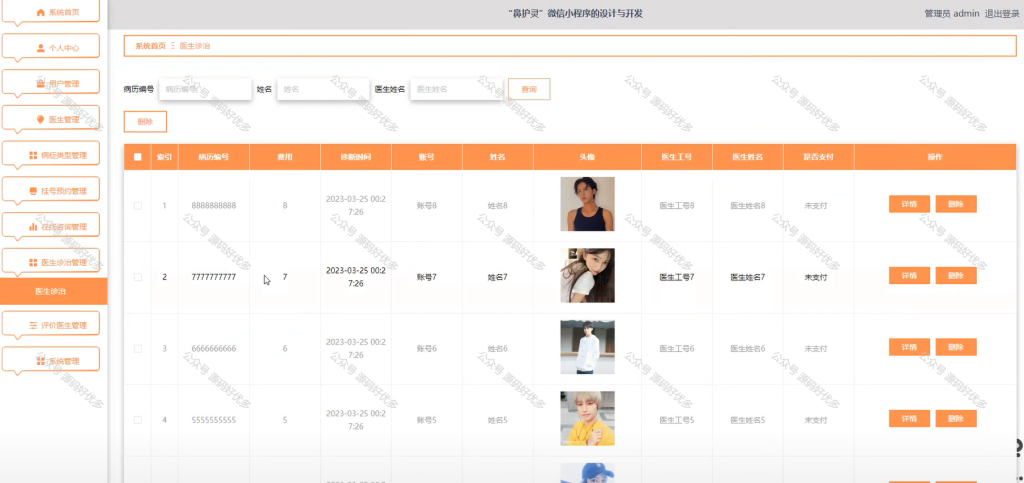The width and height of the screenshot is (1024, 483).
Task: Click 系统首页 in the breadcrumb
Action: [x=150, y=46]
